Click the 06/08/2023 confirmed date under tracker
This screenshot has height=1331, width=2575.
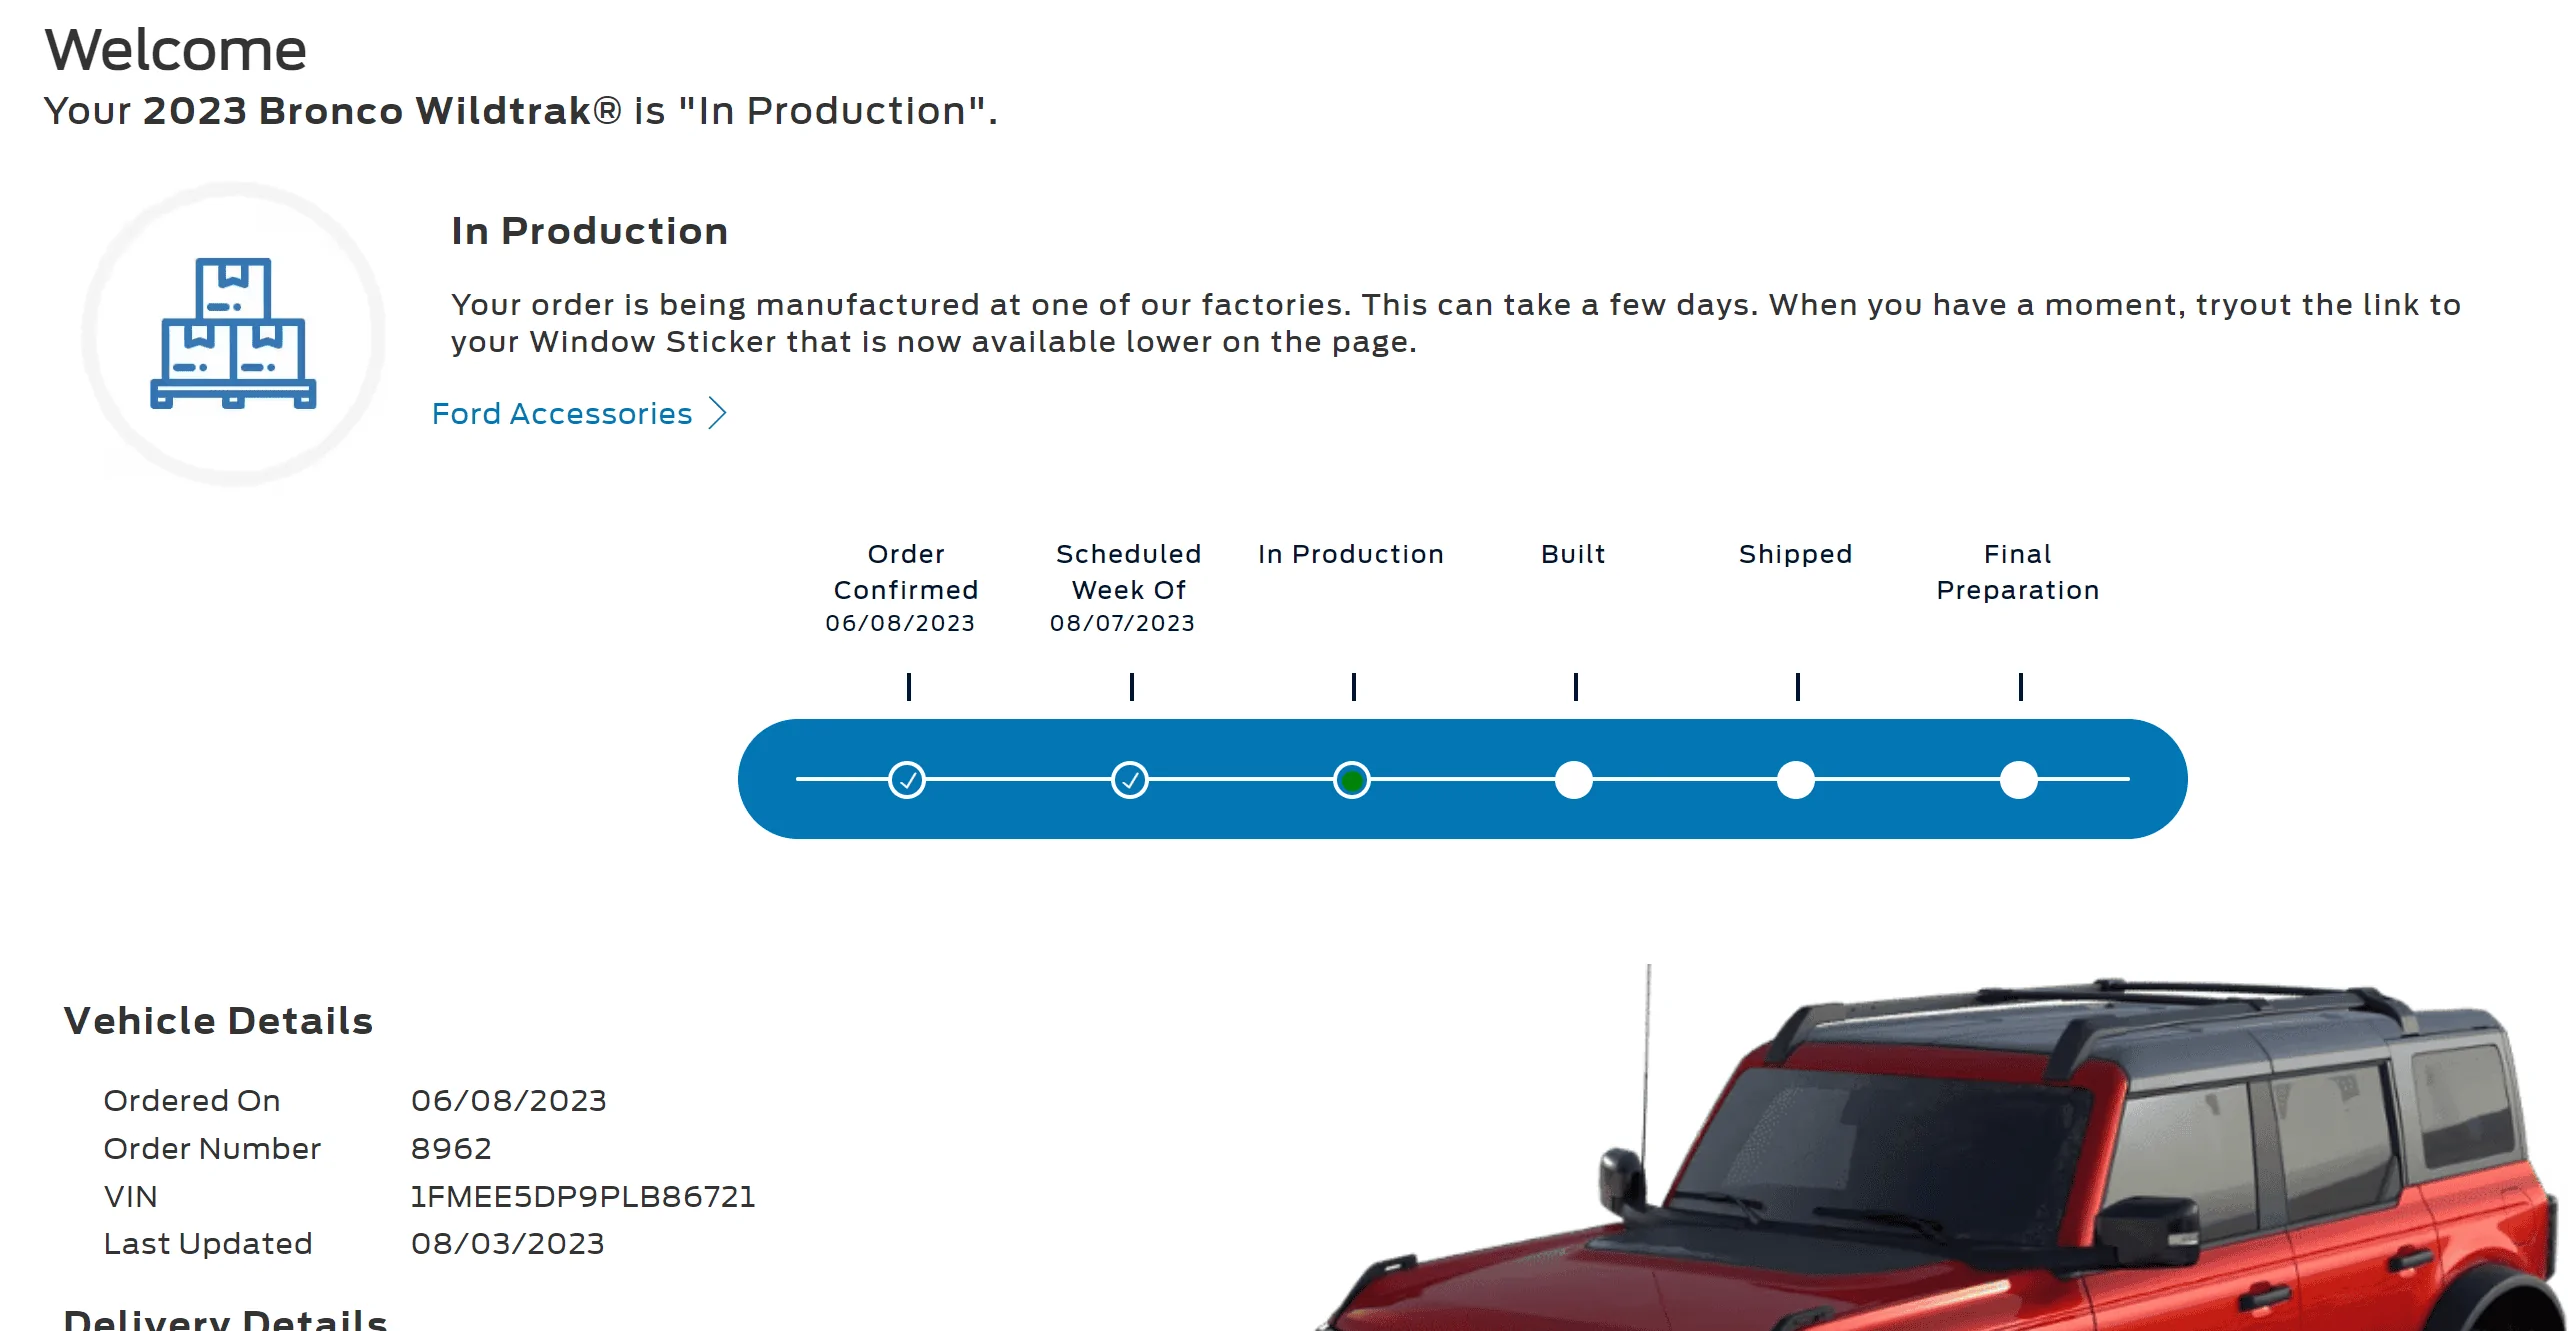click(900, 623)
